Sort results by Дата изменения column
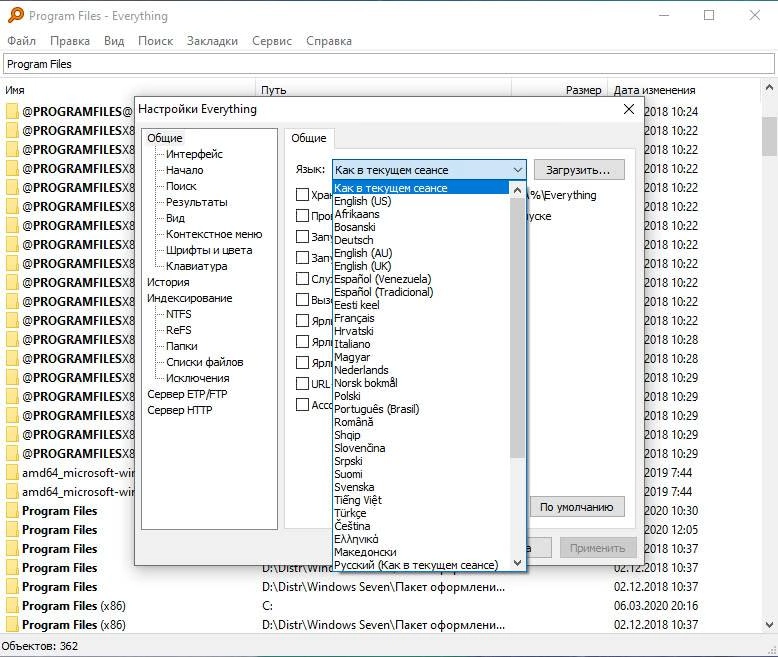778x657 pixels. click(654, 90)
